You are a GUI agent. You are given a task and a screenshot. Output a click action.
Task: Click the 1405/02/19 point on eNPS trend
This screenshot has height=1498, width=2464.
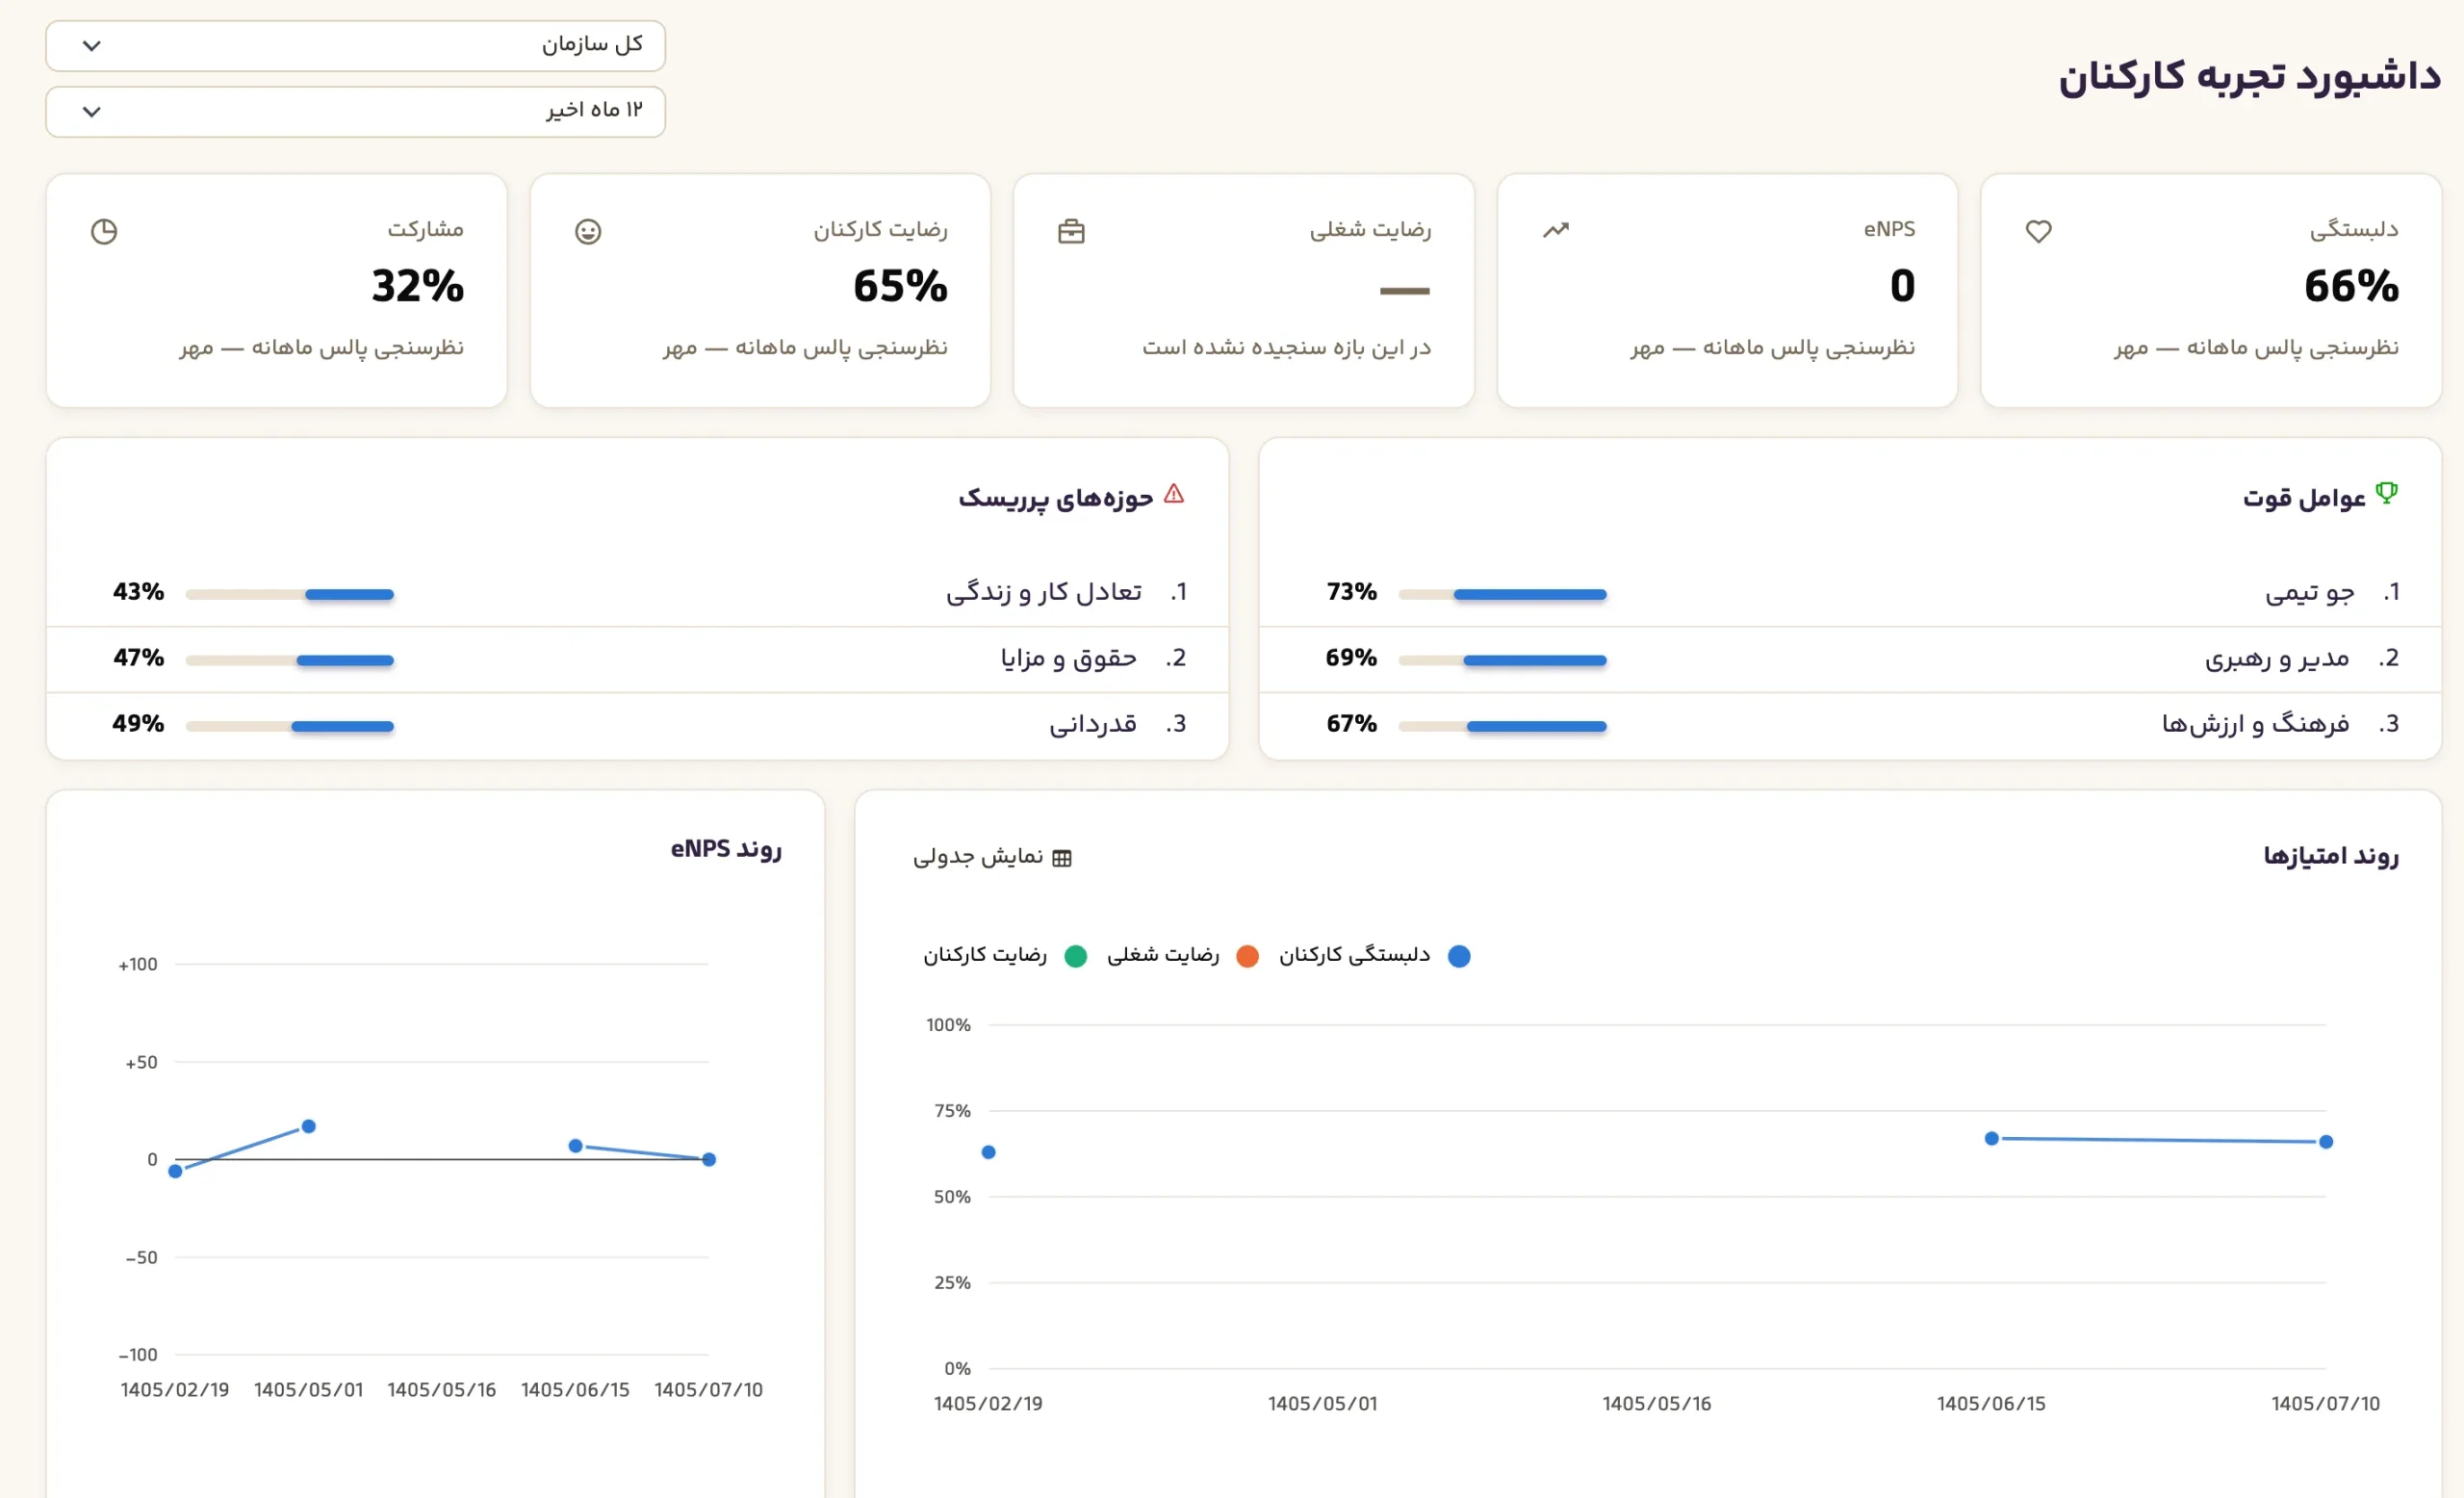(175, 1171)
